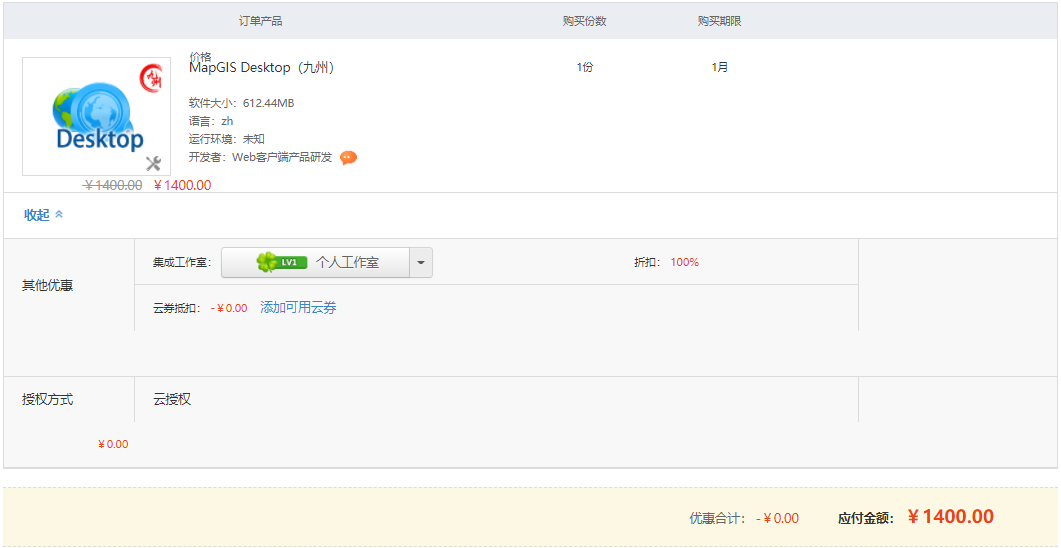The width and height of the screenshot is (1061, 548).
Task: Collapse details with the 收起 link
Action: coord(37,215)
